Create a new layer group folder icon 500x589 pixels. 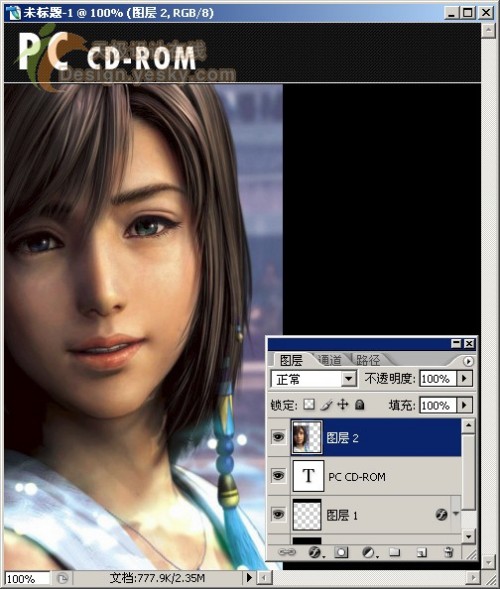point(394,552)
